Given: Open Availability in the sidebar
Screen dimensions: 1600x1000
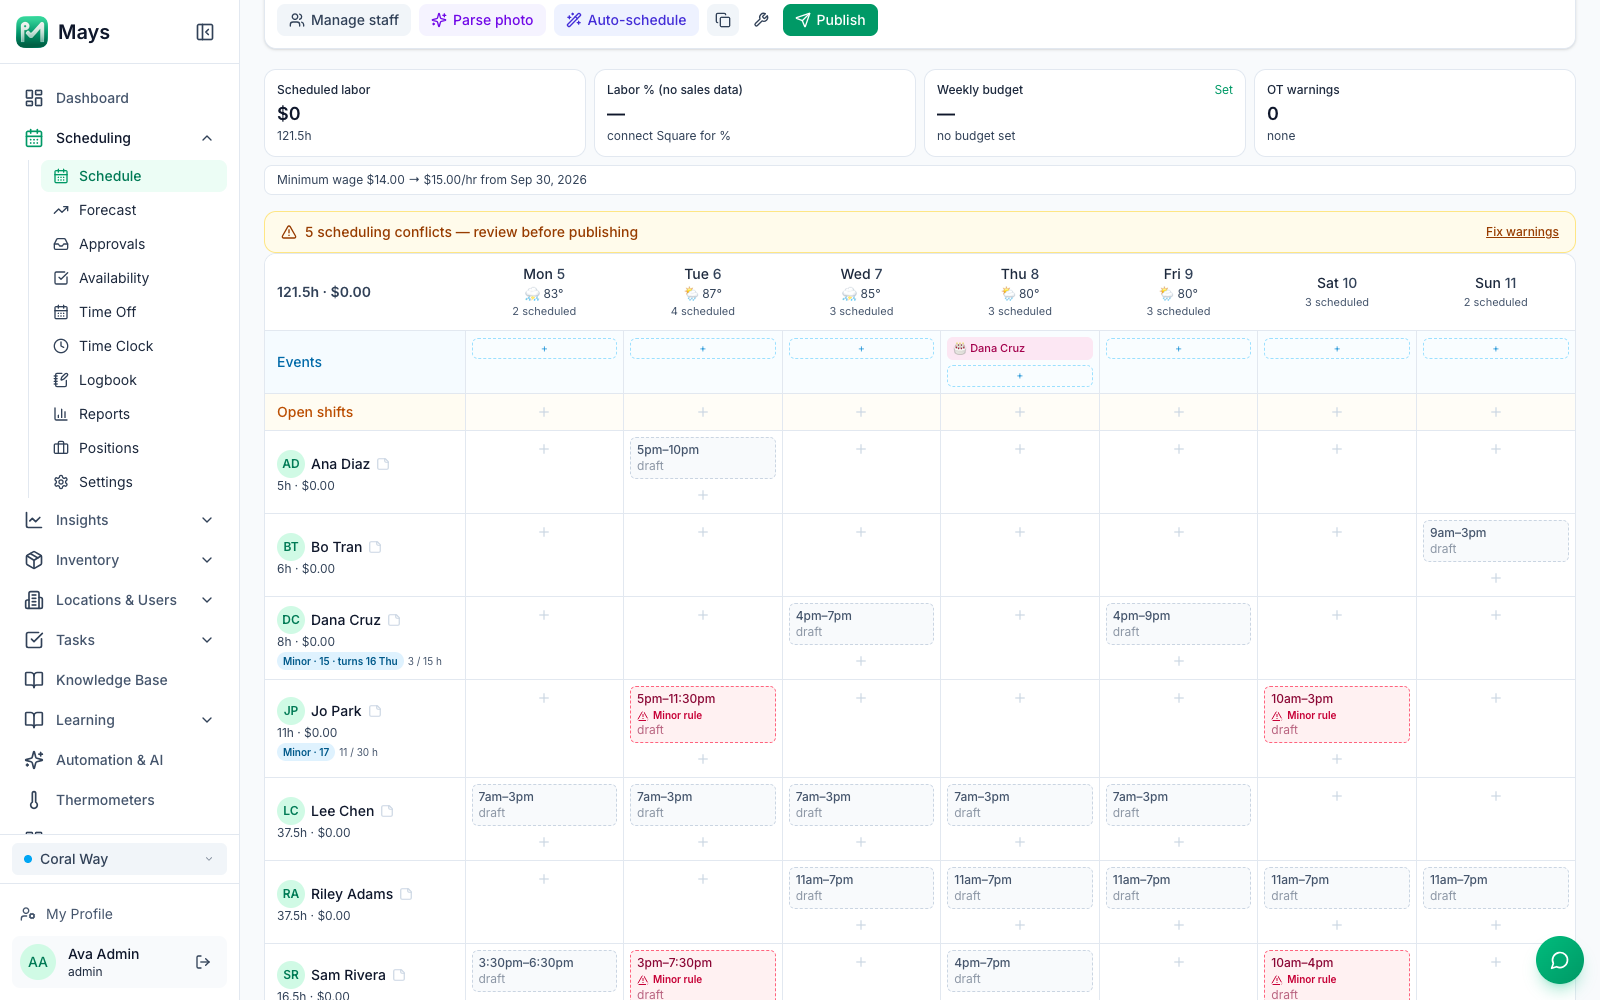Looking at the screenshot, I should click(x=134, y=278).
